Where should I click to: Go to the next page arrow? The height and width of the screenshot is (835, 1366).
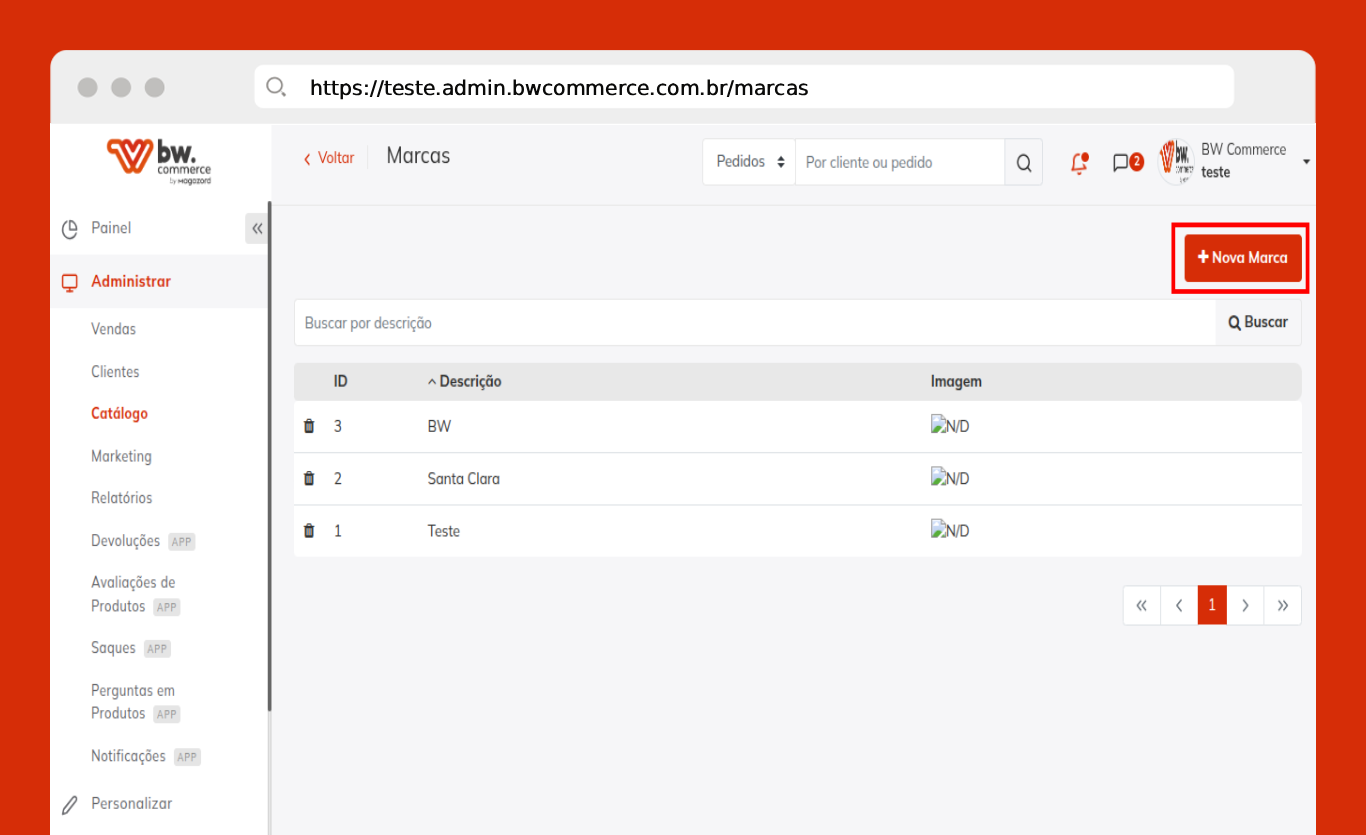pyautogui.click(x=1245, y=605)
